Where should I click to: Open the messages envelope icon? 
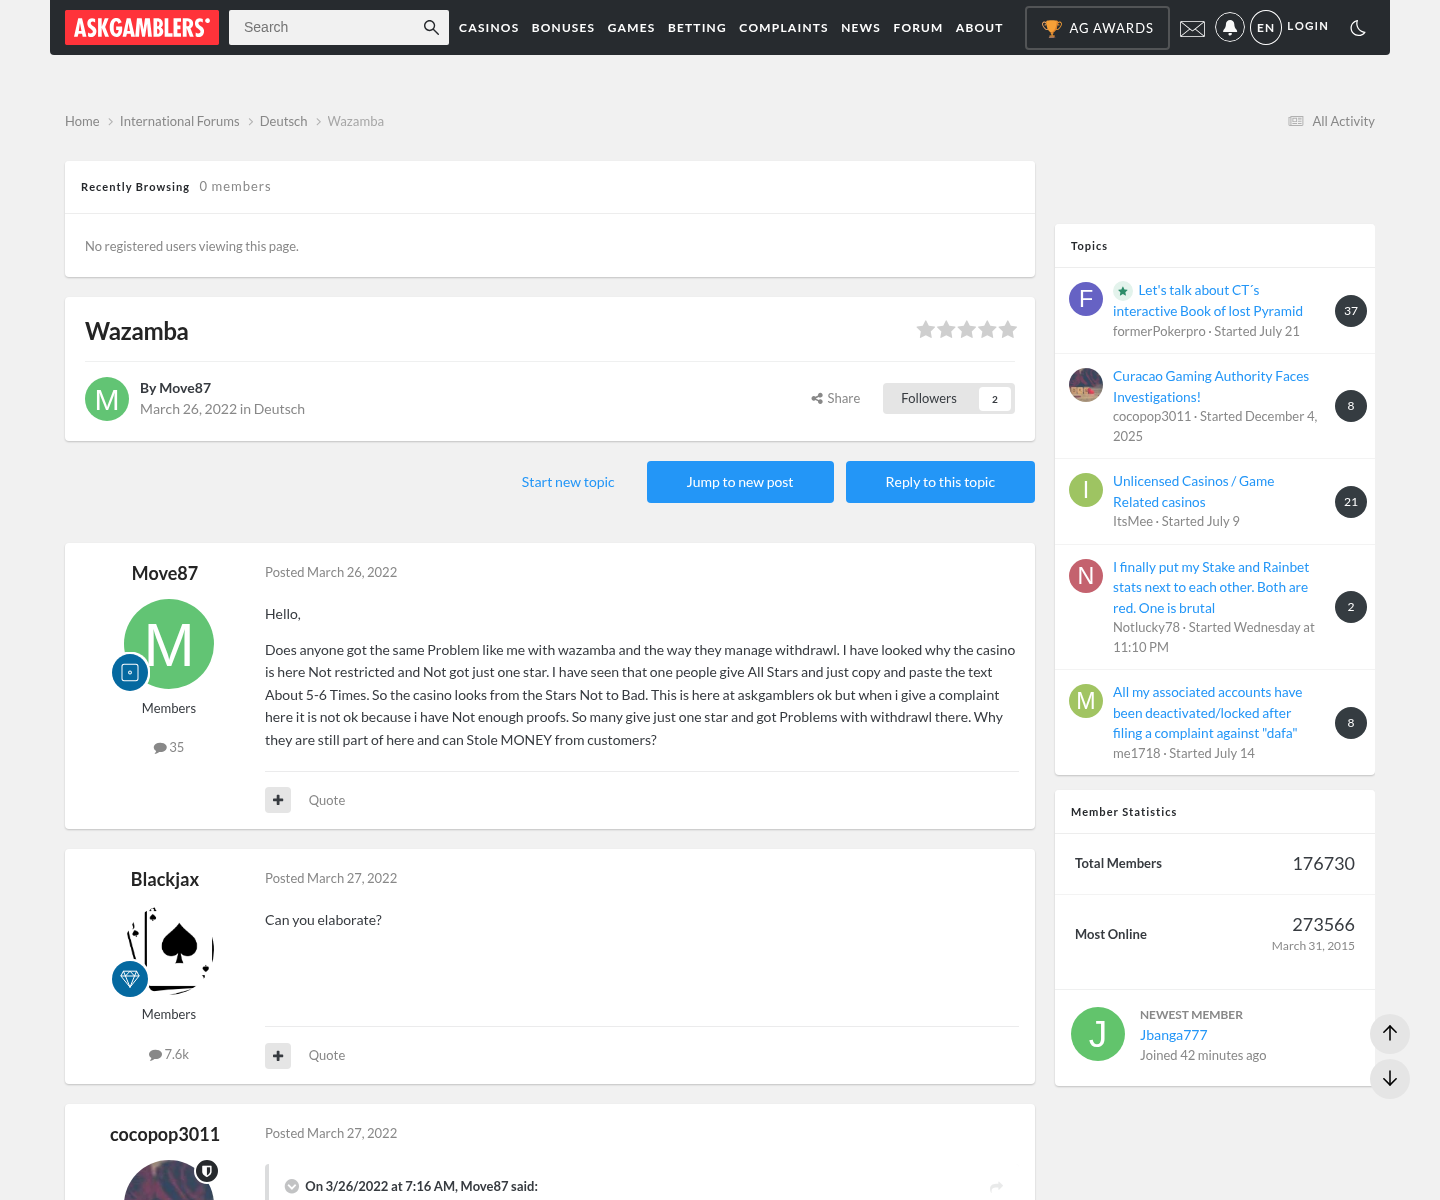[1192, 28]
